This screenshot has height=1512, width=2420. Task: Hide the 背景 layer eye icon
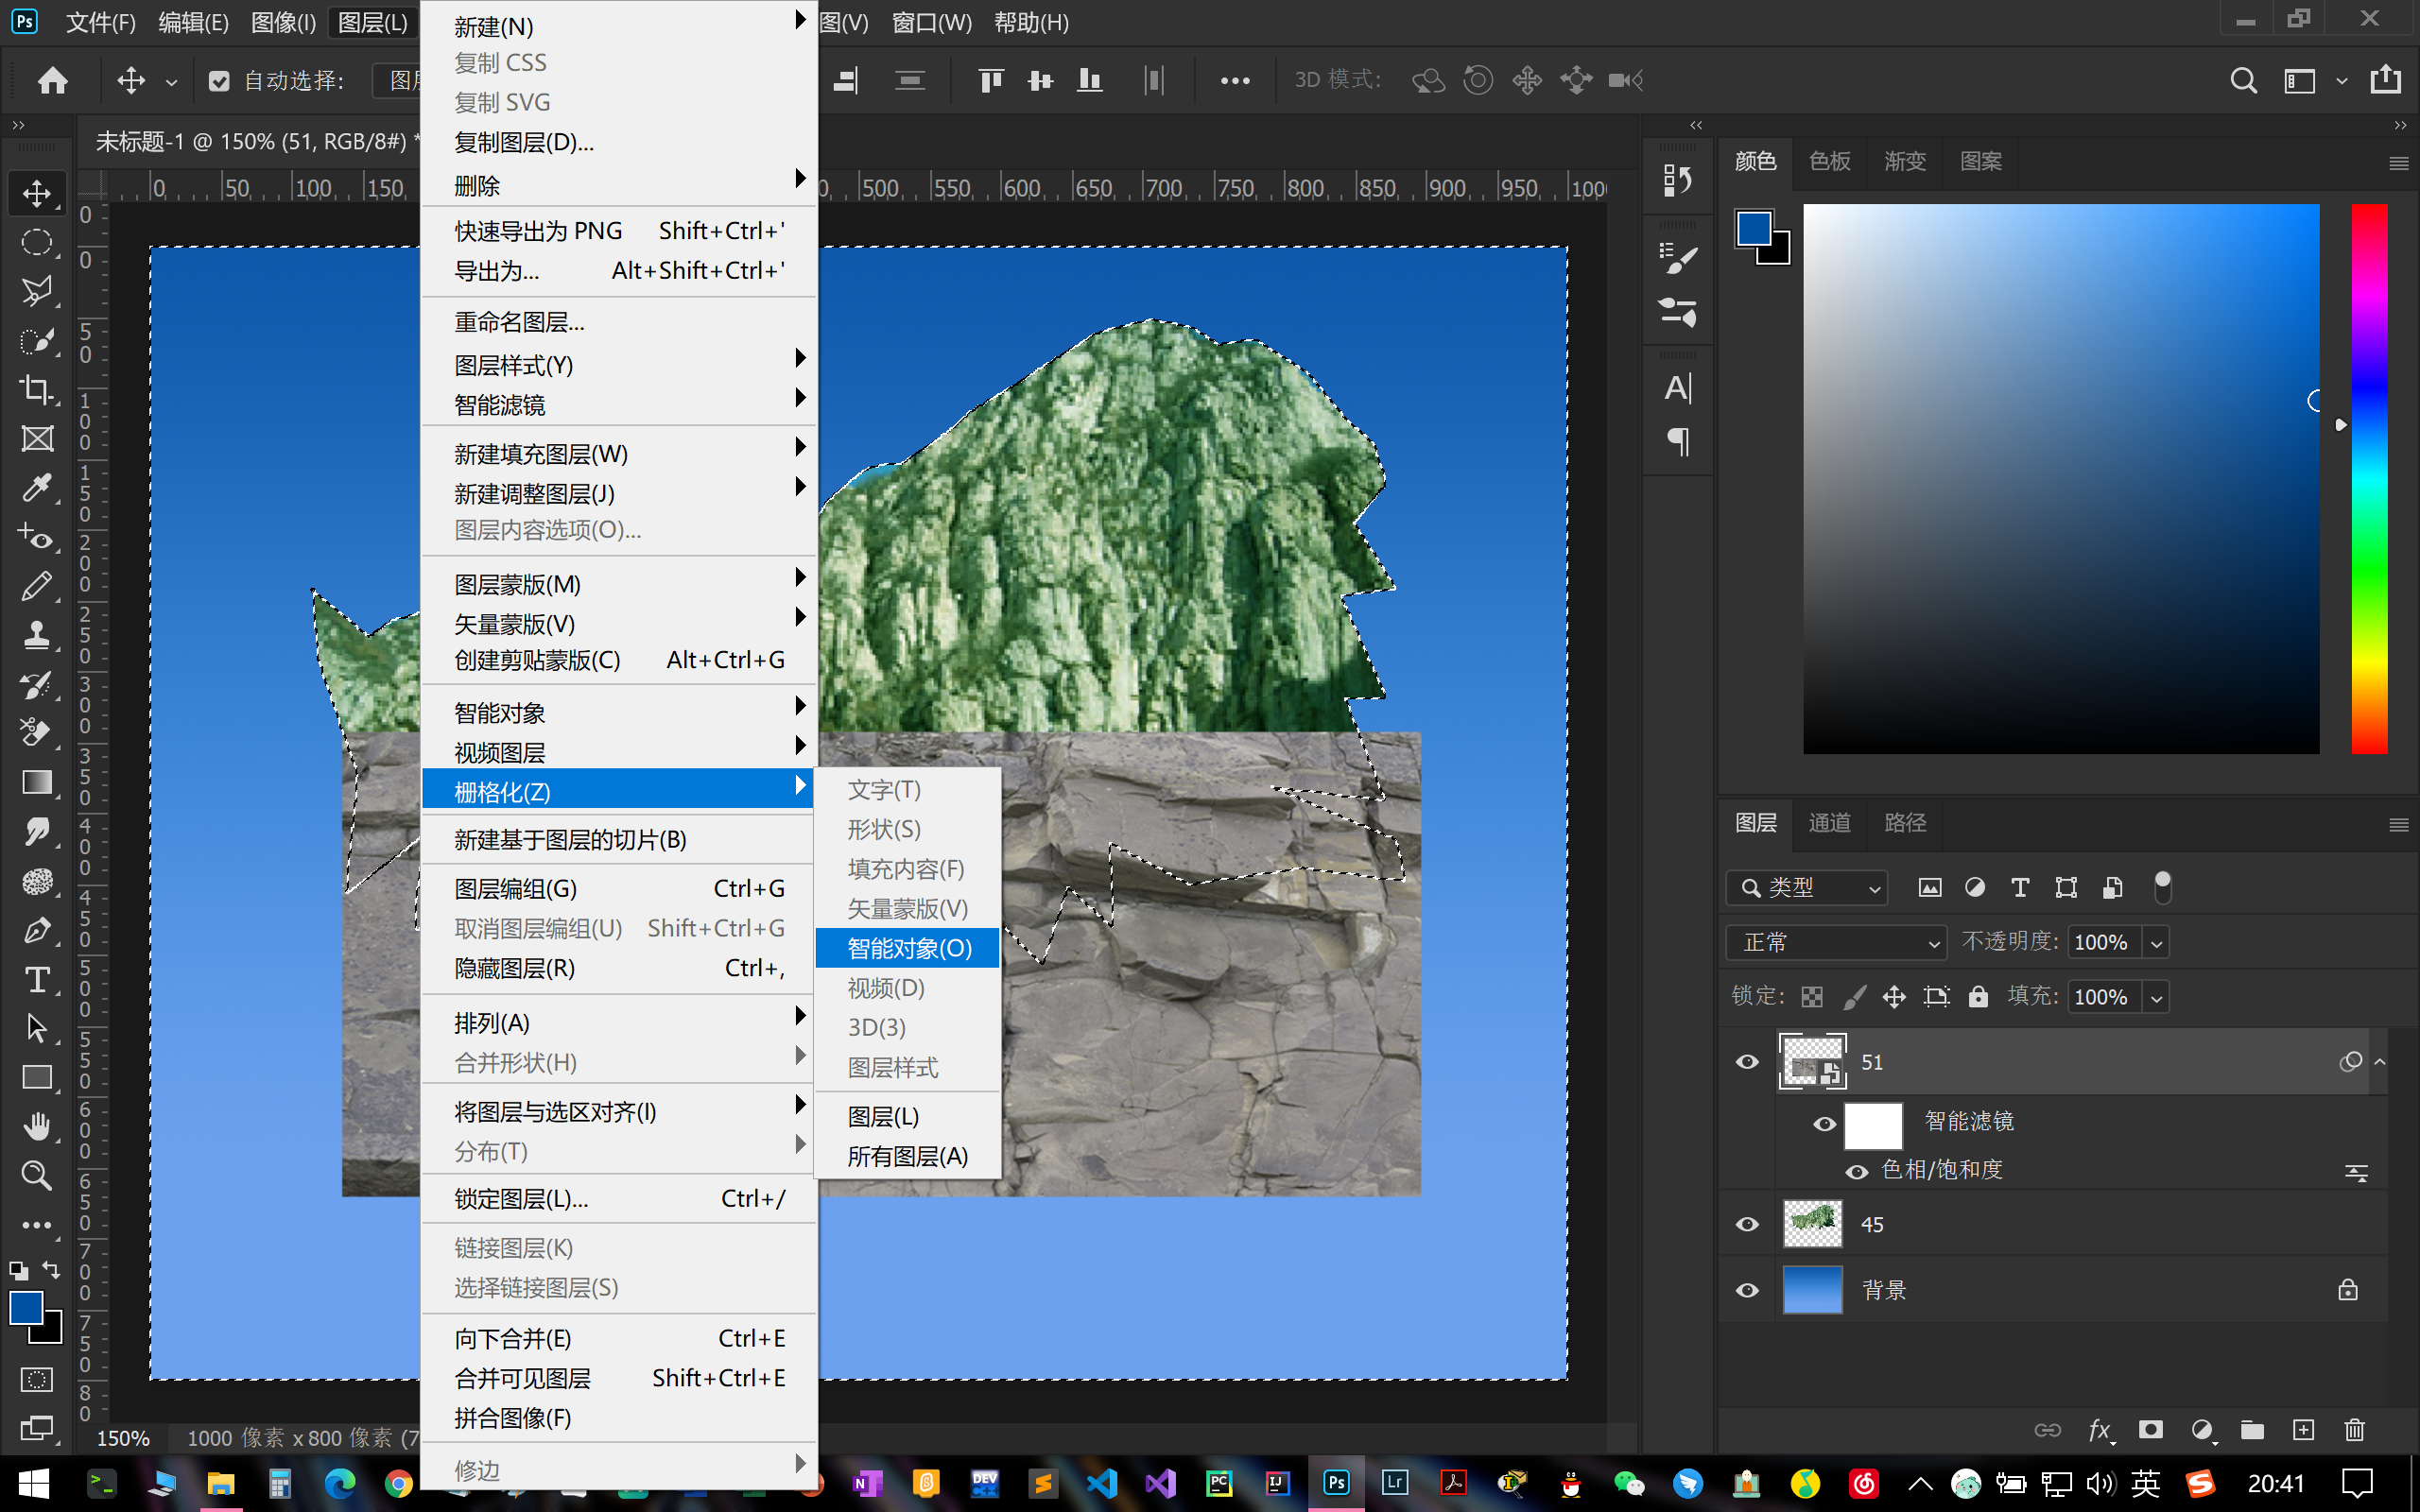[x=1747, y=1291]
